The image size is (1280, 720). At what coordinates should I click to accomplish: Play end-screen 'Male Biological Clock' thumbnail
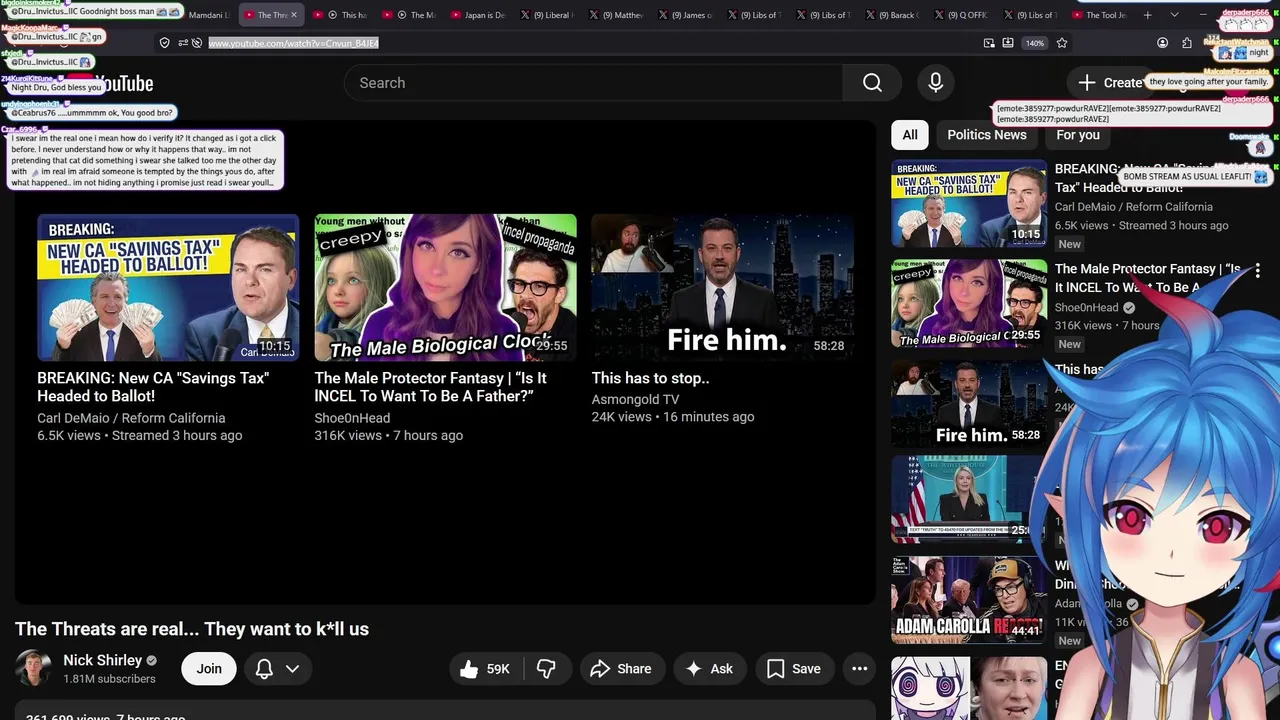445,287
